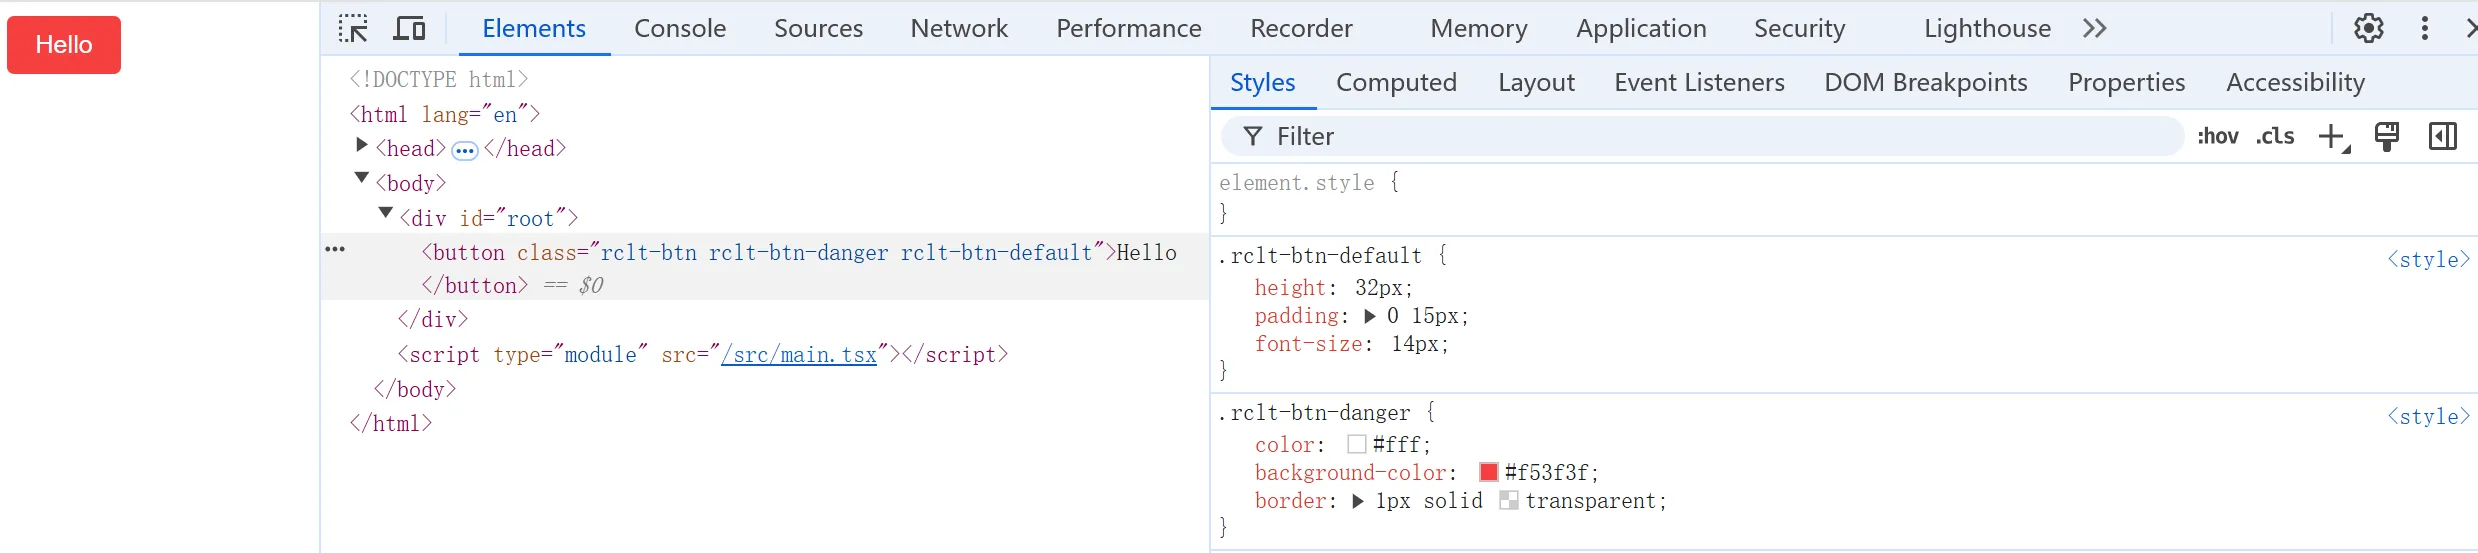Open the DevTools three-dot customize menu
Viewport: 2478px width, 553px height.
2424,28
